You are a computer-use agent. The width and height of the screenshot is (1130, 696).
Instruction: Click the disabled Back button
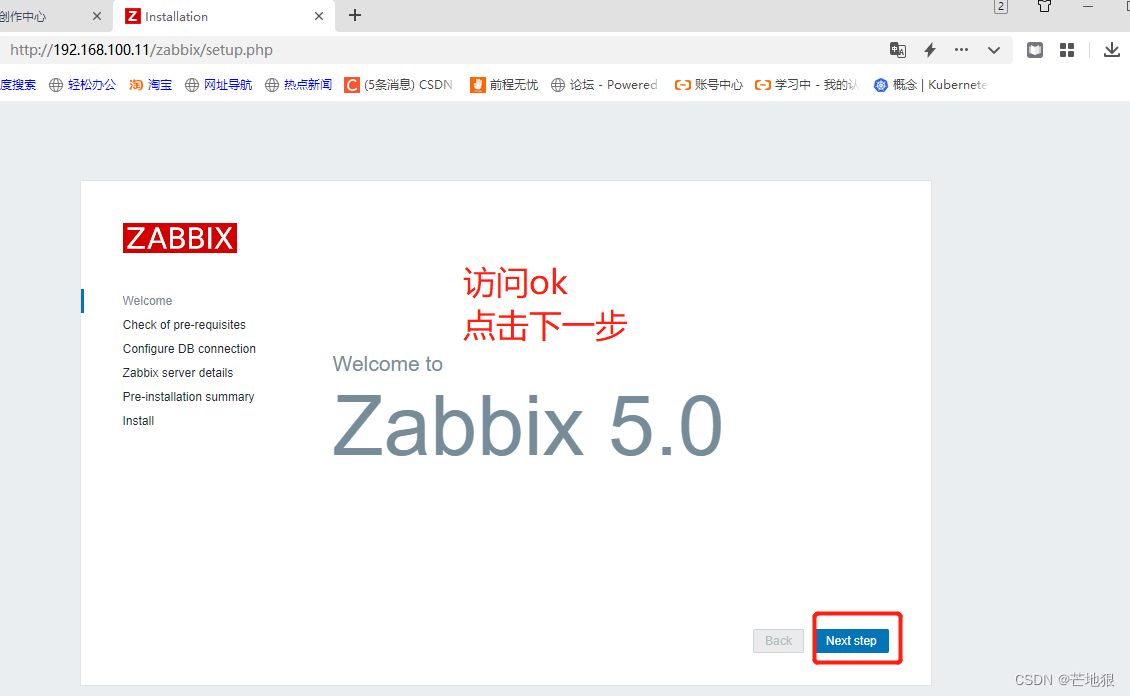pyautogui.click(x=778, y=641)
